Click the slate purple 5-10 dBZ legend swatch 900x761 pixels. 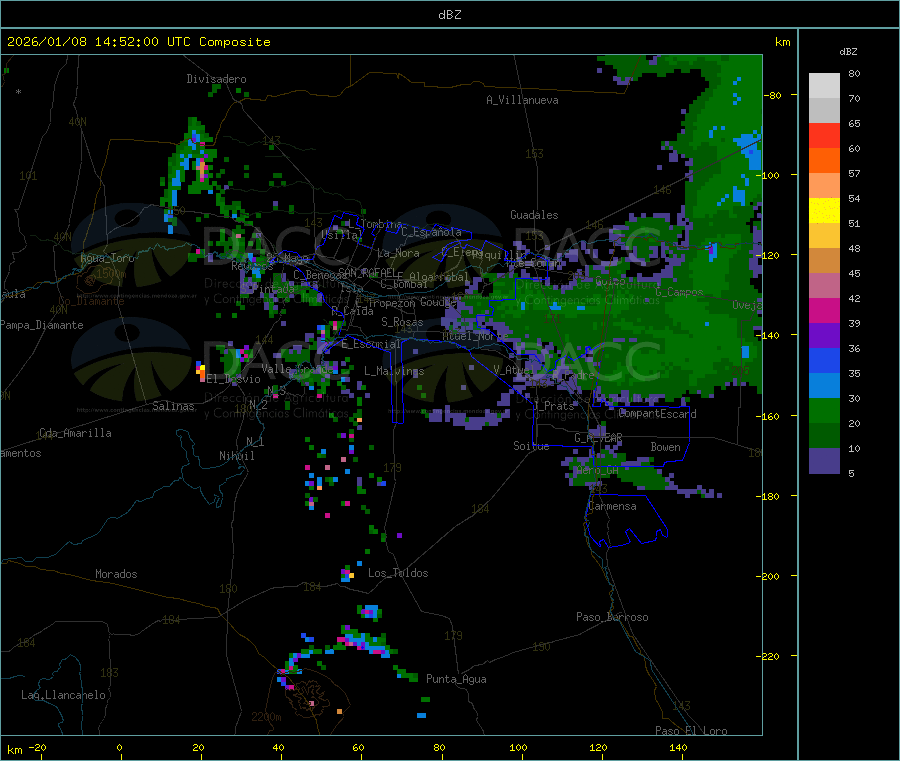[824, 461]
